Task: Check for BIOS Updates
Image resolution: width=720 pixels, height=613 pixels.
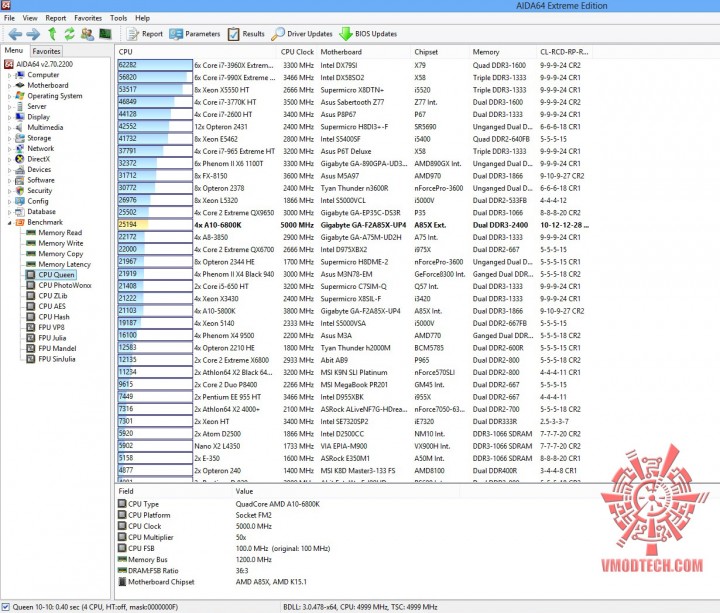Action: (x=368, y=34)
